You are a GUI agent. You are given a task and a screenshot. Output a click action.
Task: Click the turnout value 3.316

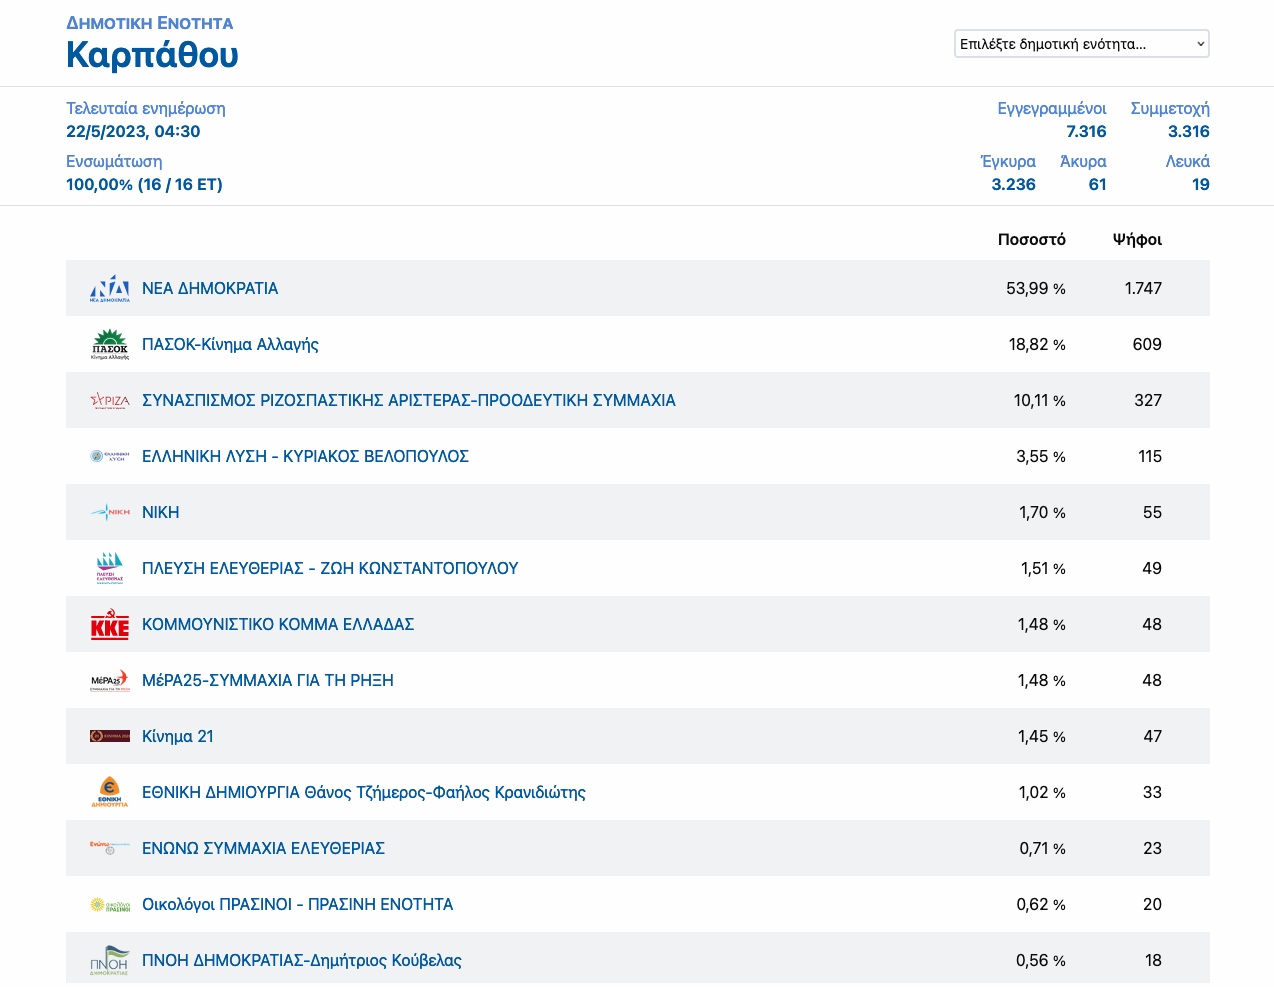1189,131
